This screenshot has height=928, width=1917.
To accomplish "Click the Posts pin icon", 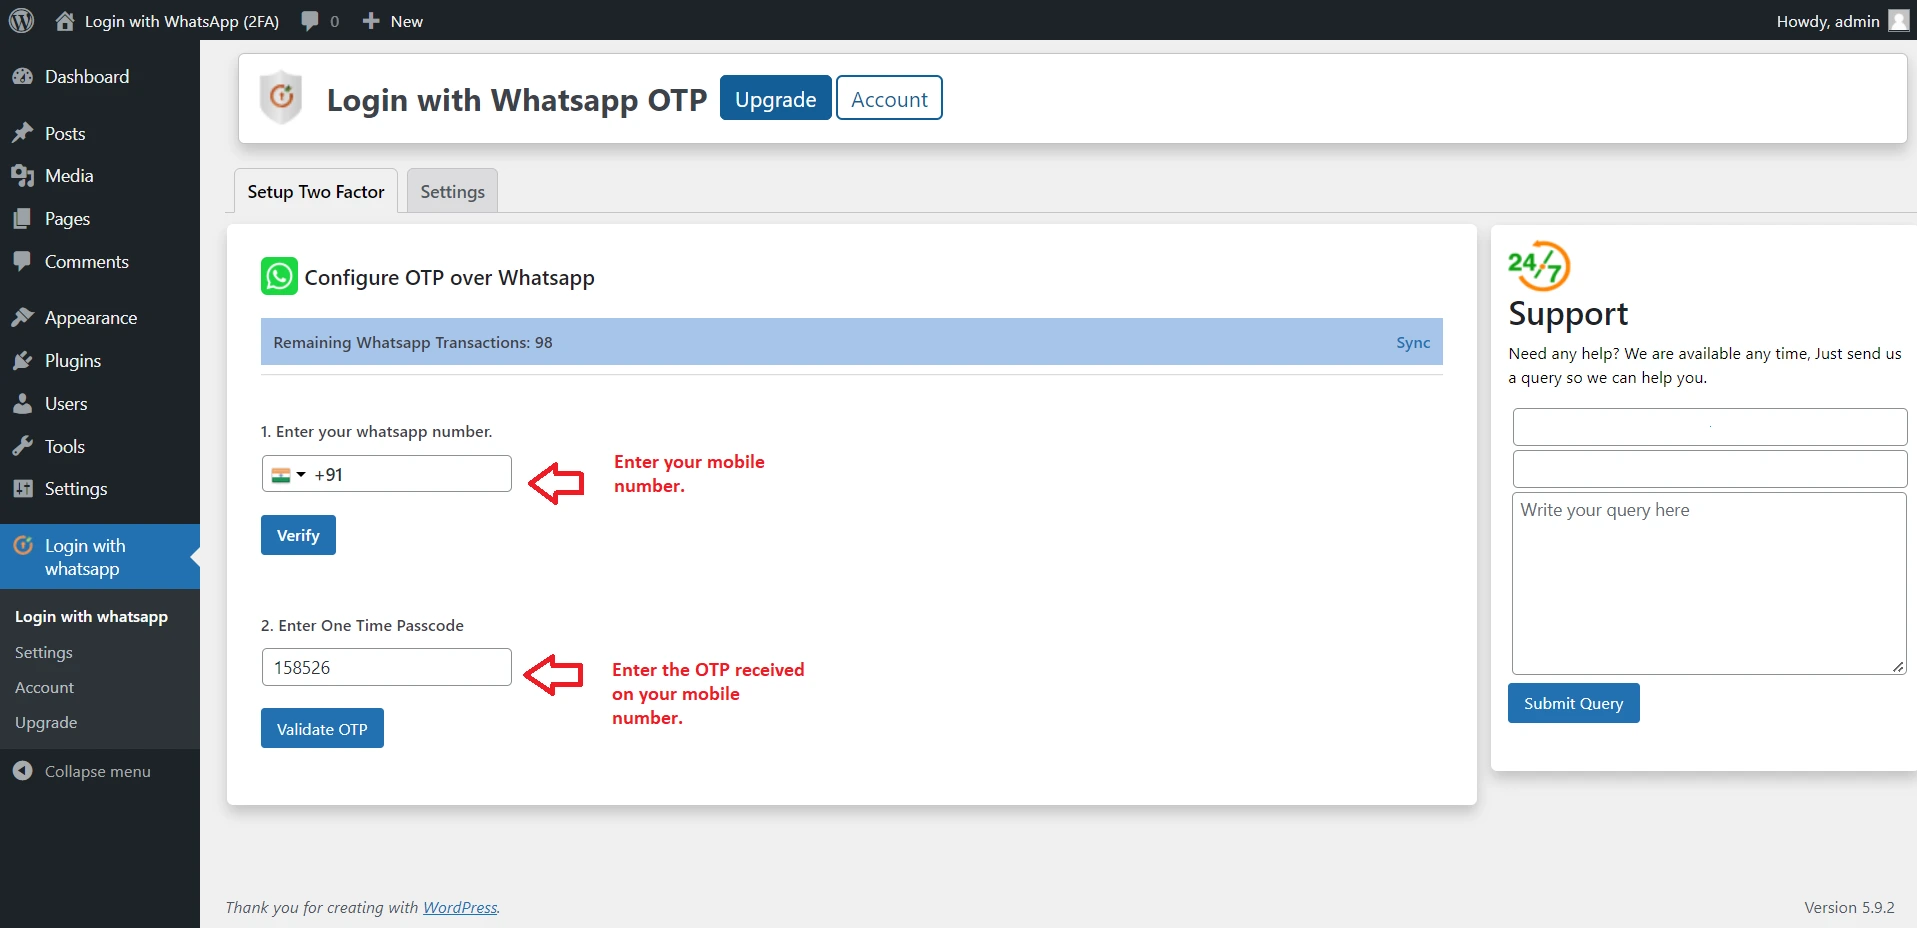I will tap(23, 133).
